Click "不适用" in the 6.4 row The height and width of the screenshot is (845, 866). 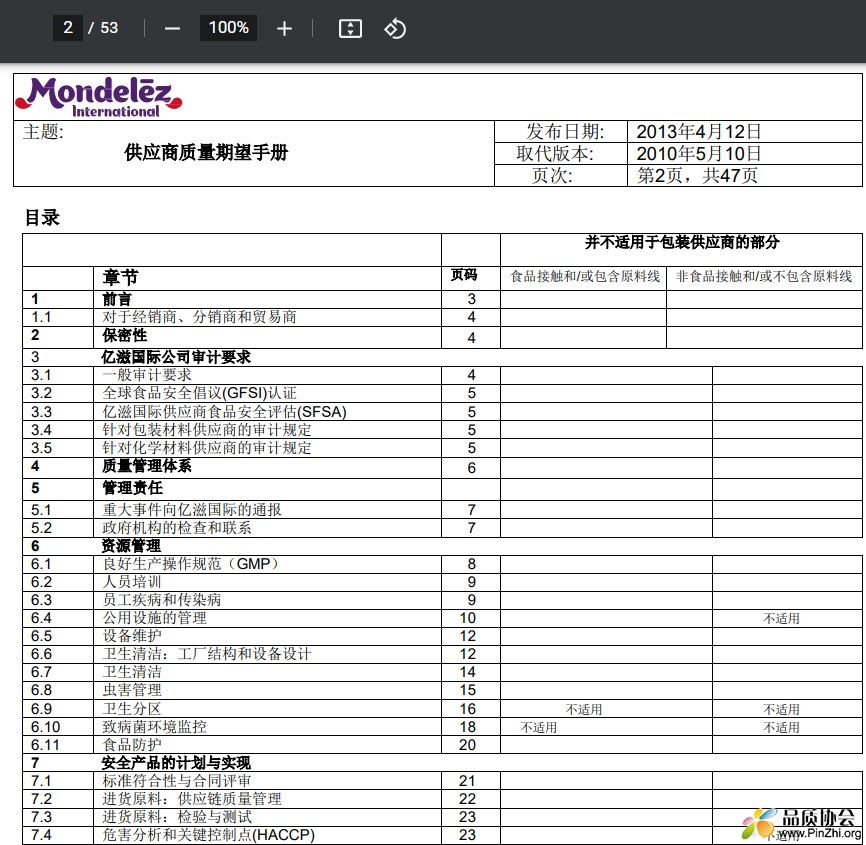781,619
